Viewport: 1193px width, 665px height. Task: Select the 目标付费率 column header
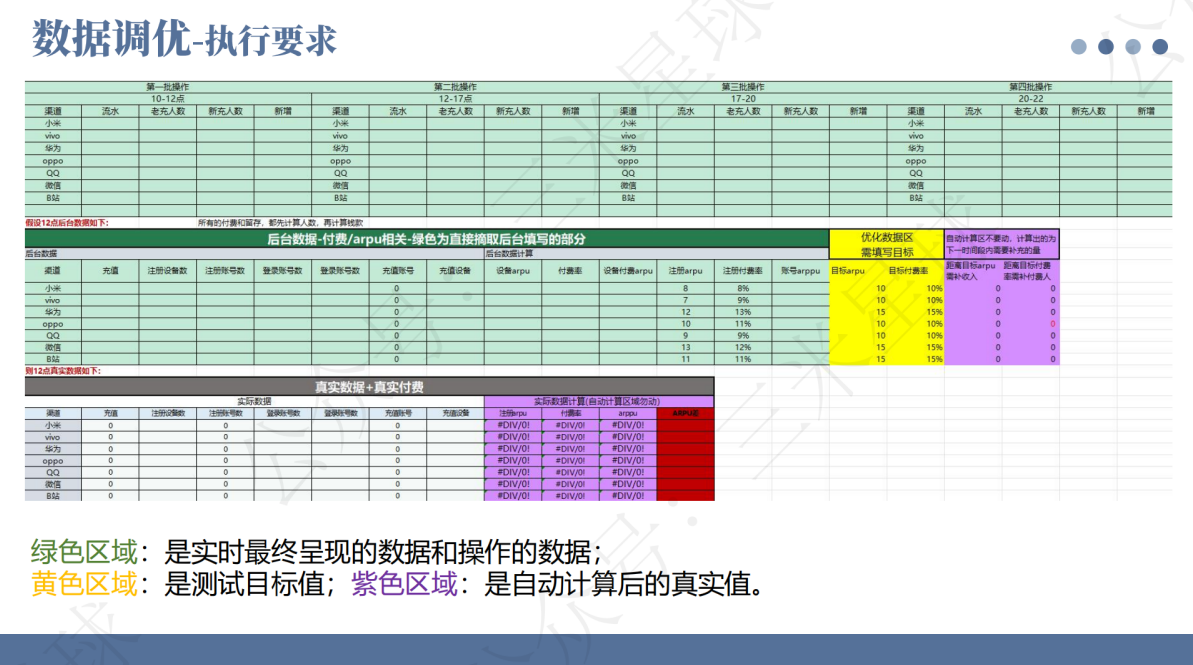pos(908,270)
